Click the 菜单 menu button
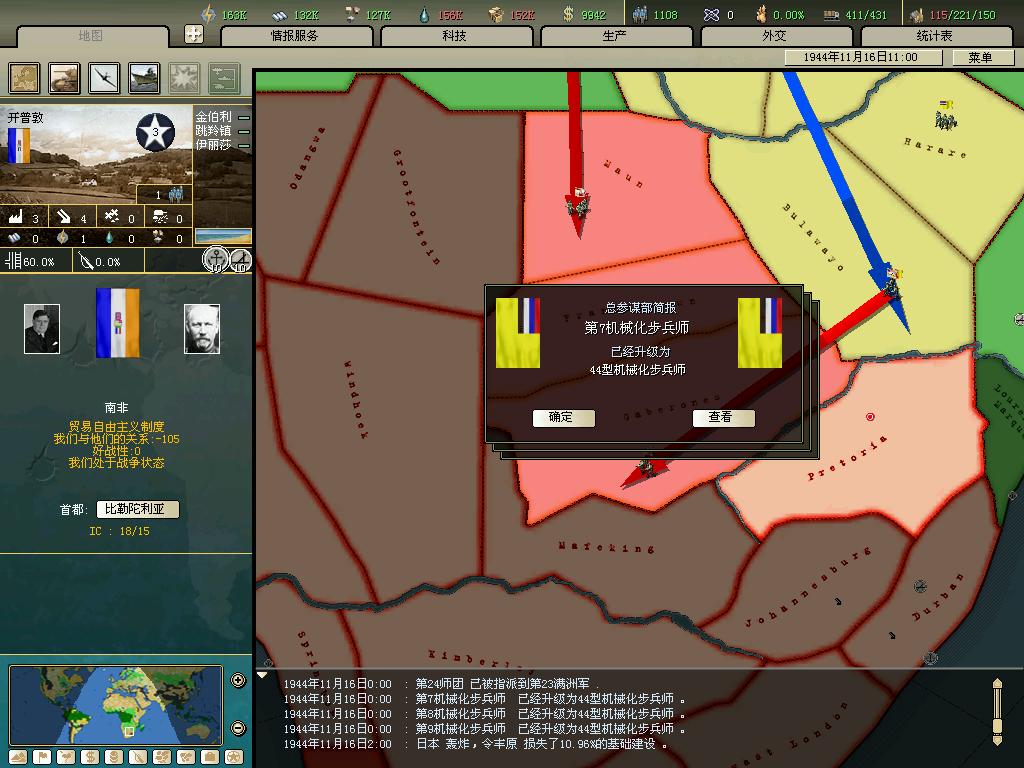Screen dimensions: 1024x768 coord(982,57)
